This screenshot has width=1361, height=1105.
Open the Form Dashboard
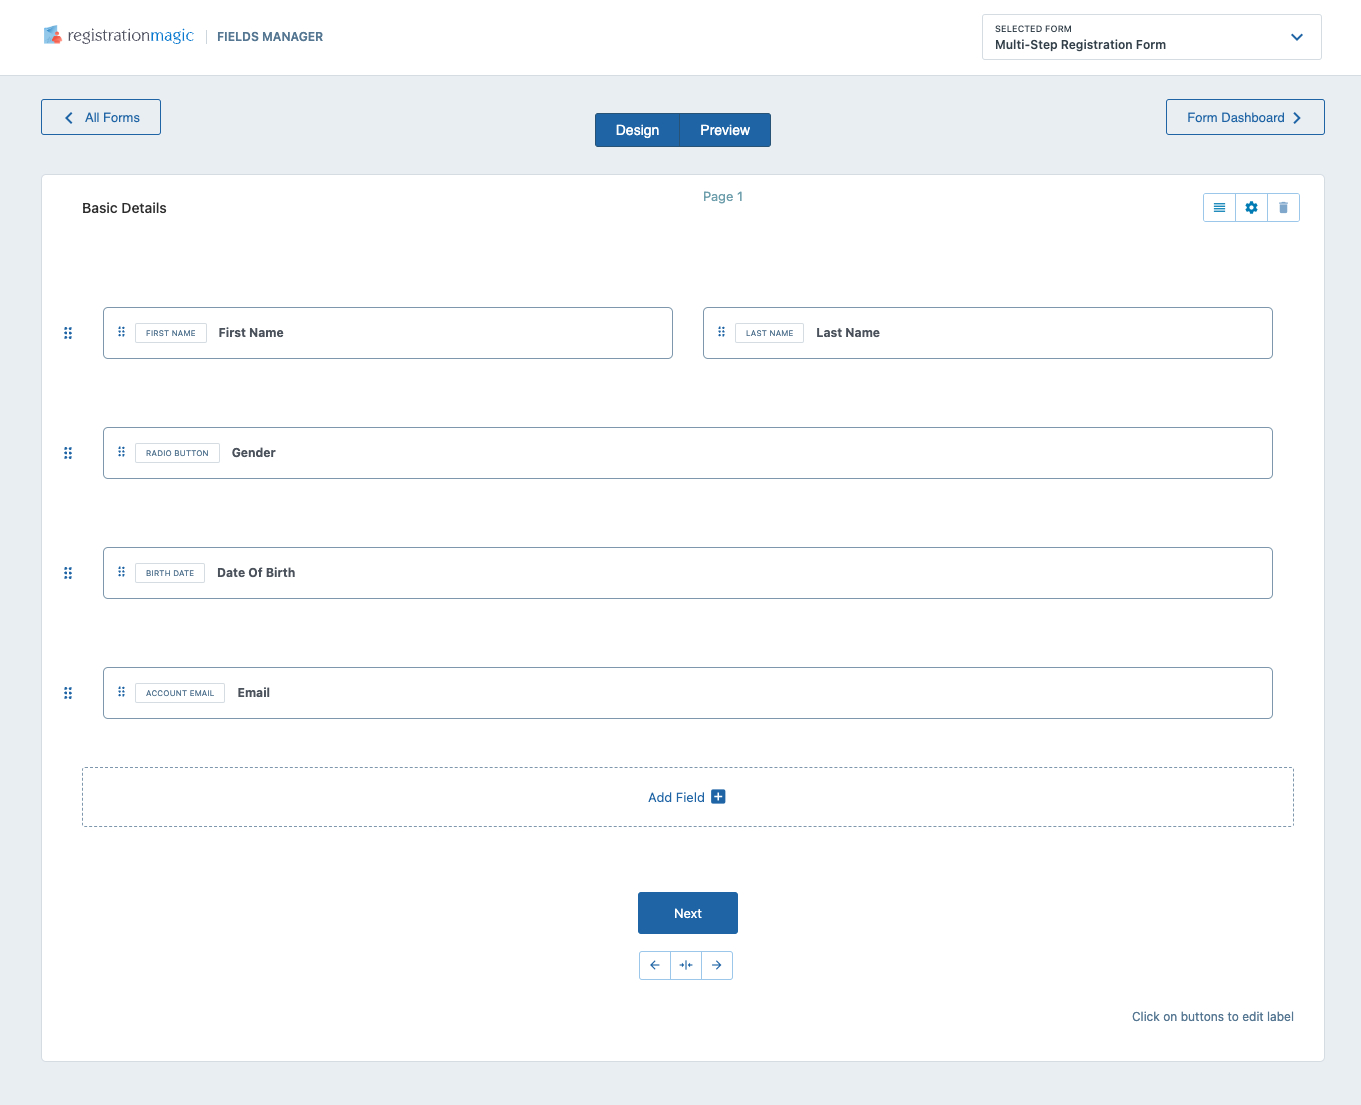click(1244, 117)
